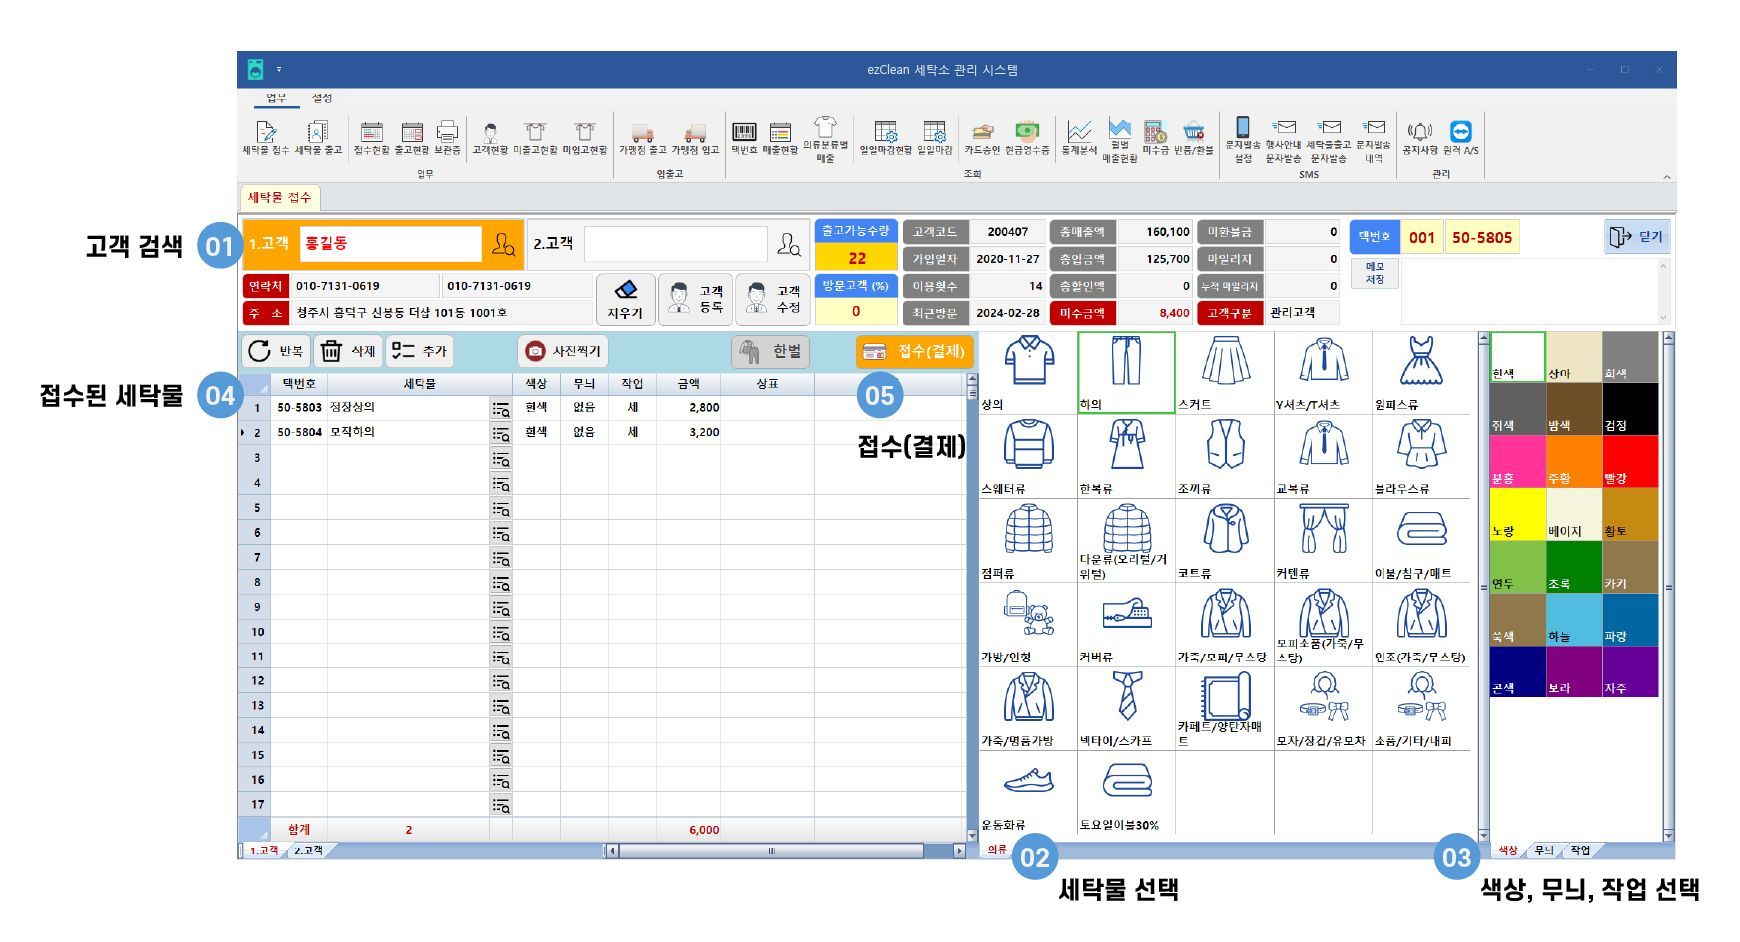This screenshot has width=1740, height=942.
Task: Select the 운동화류 sneaker icon
Action: (1028, 793)
